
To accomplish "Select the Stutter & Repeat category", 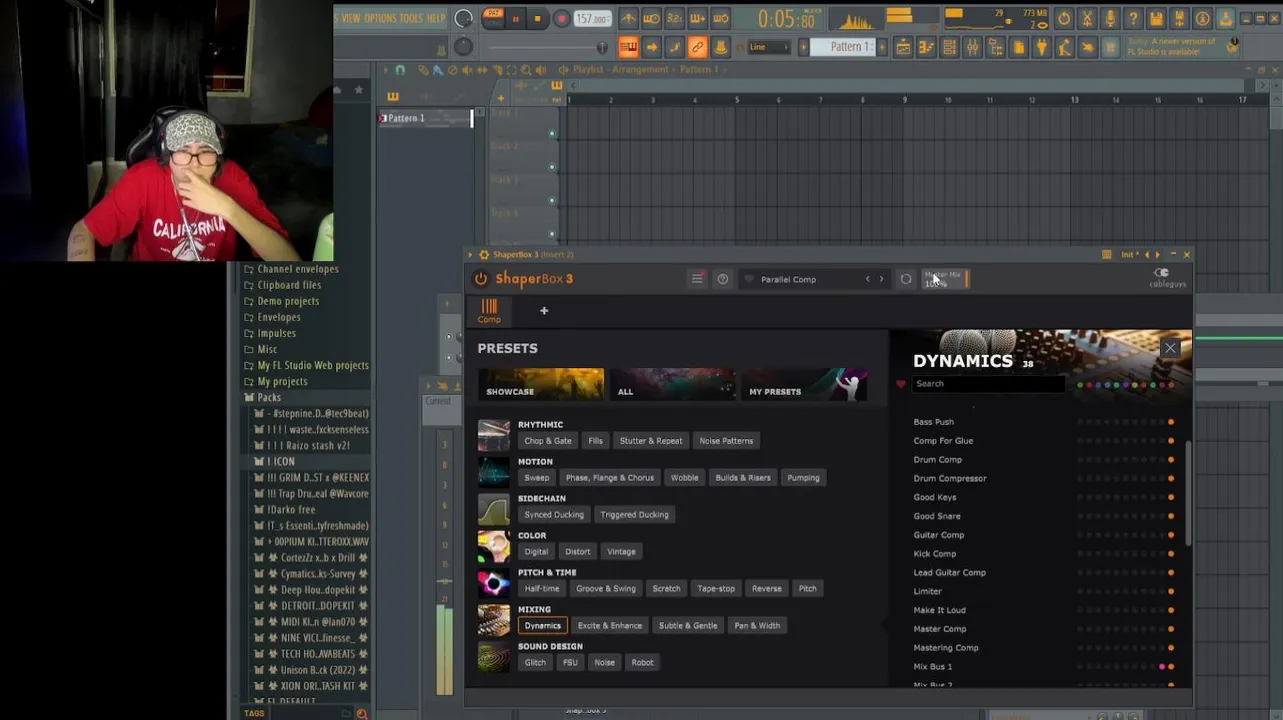I will click(x=651, y=441).
